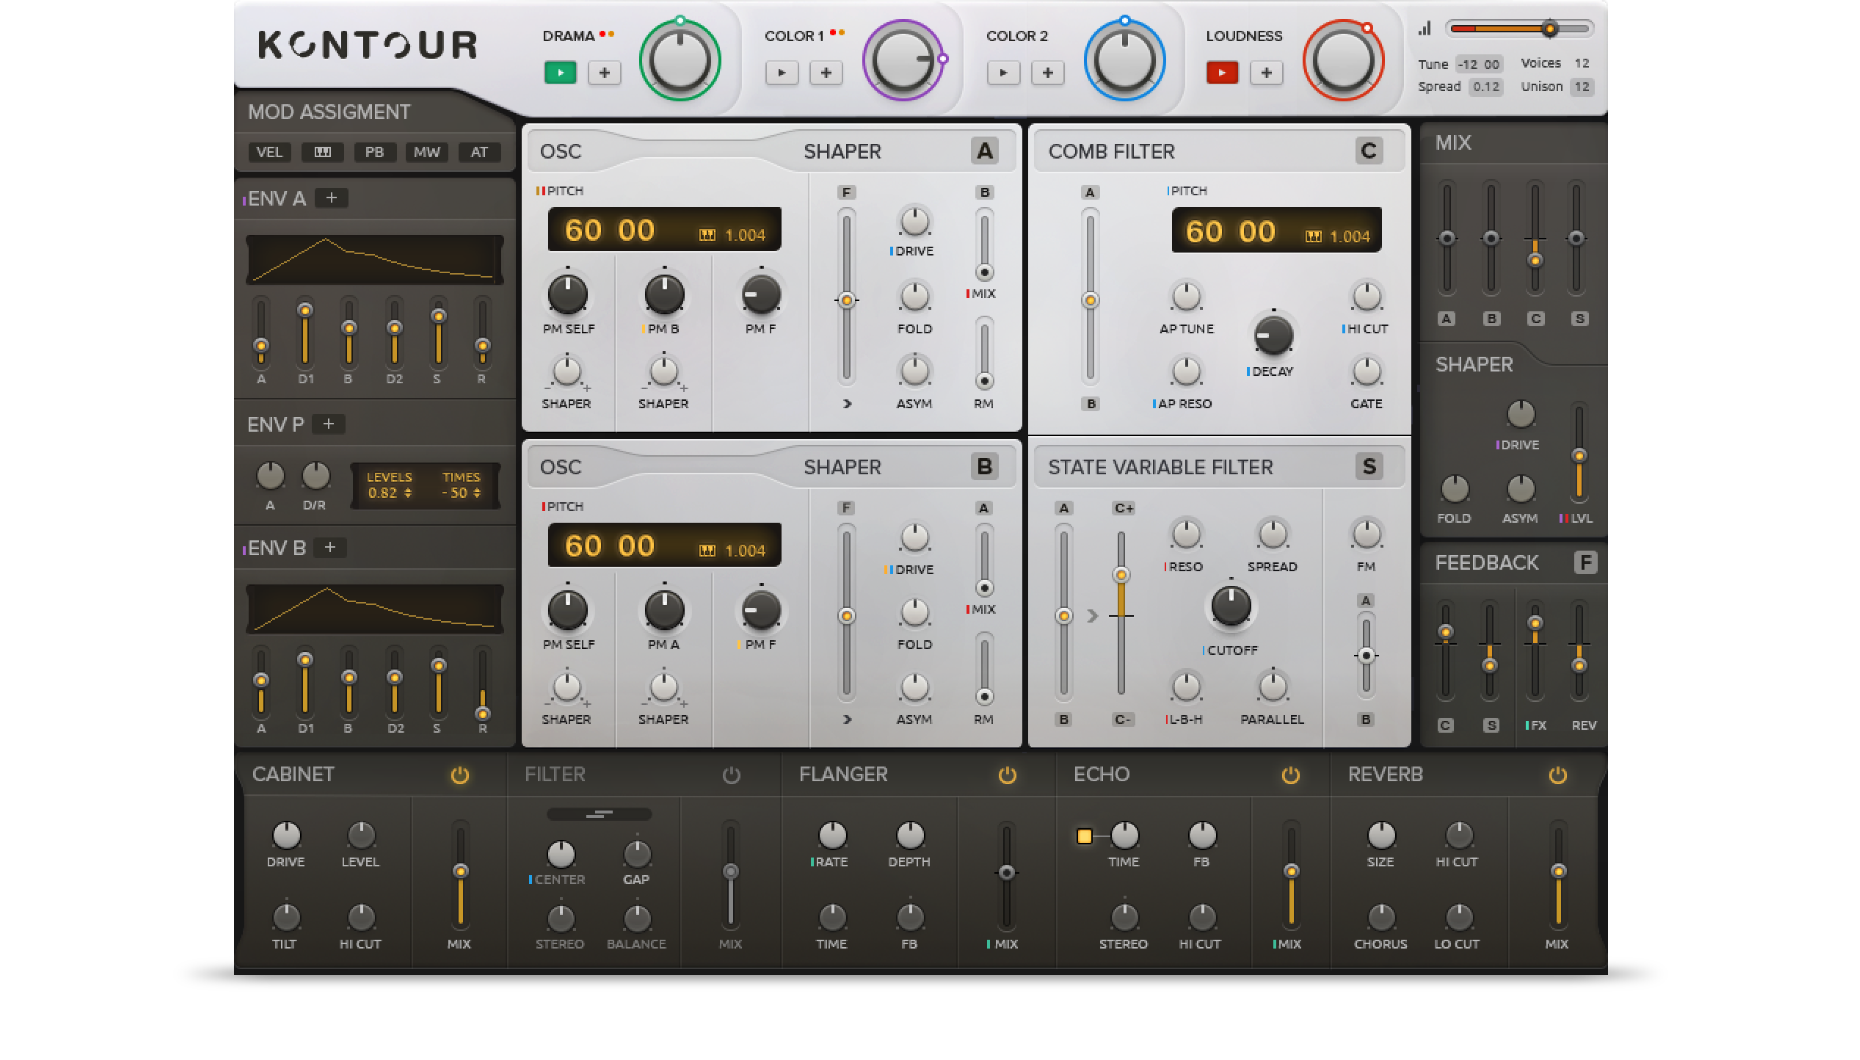Click the F badge in FEEDBACK section

coord(1585,562)
